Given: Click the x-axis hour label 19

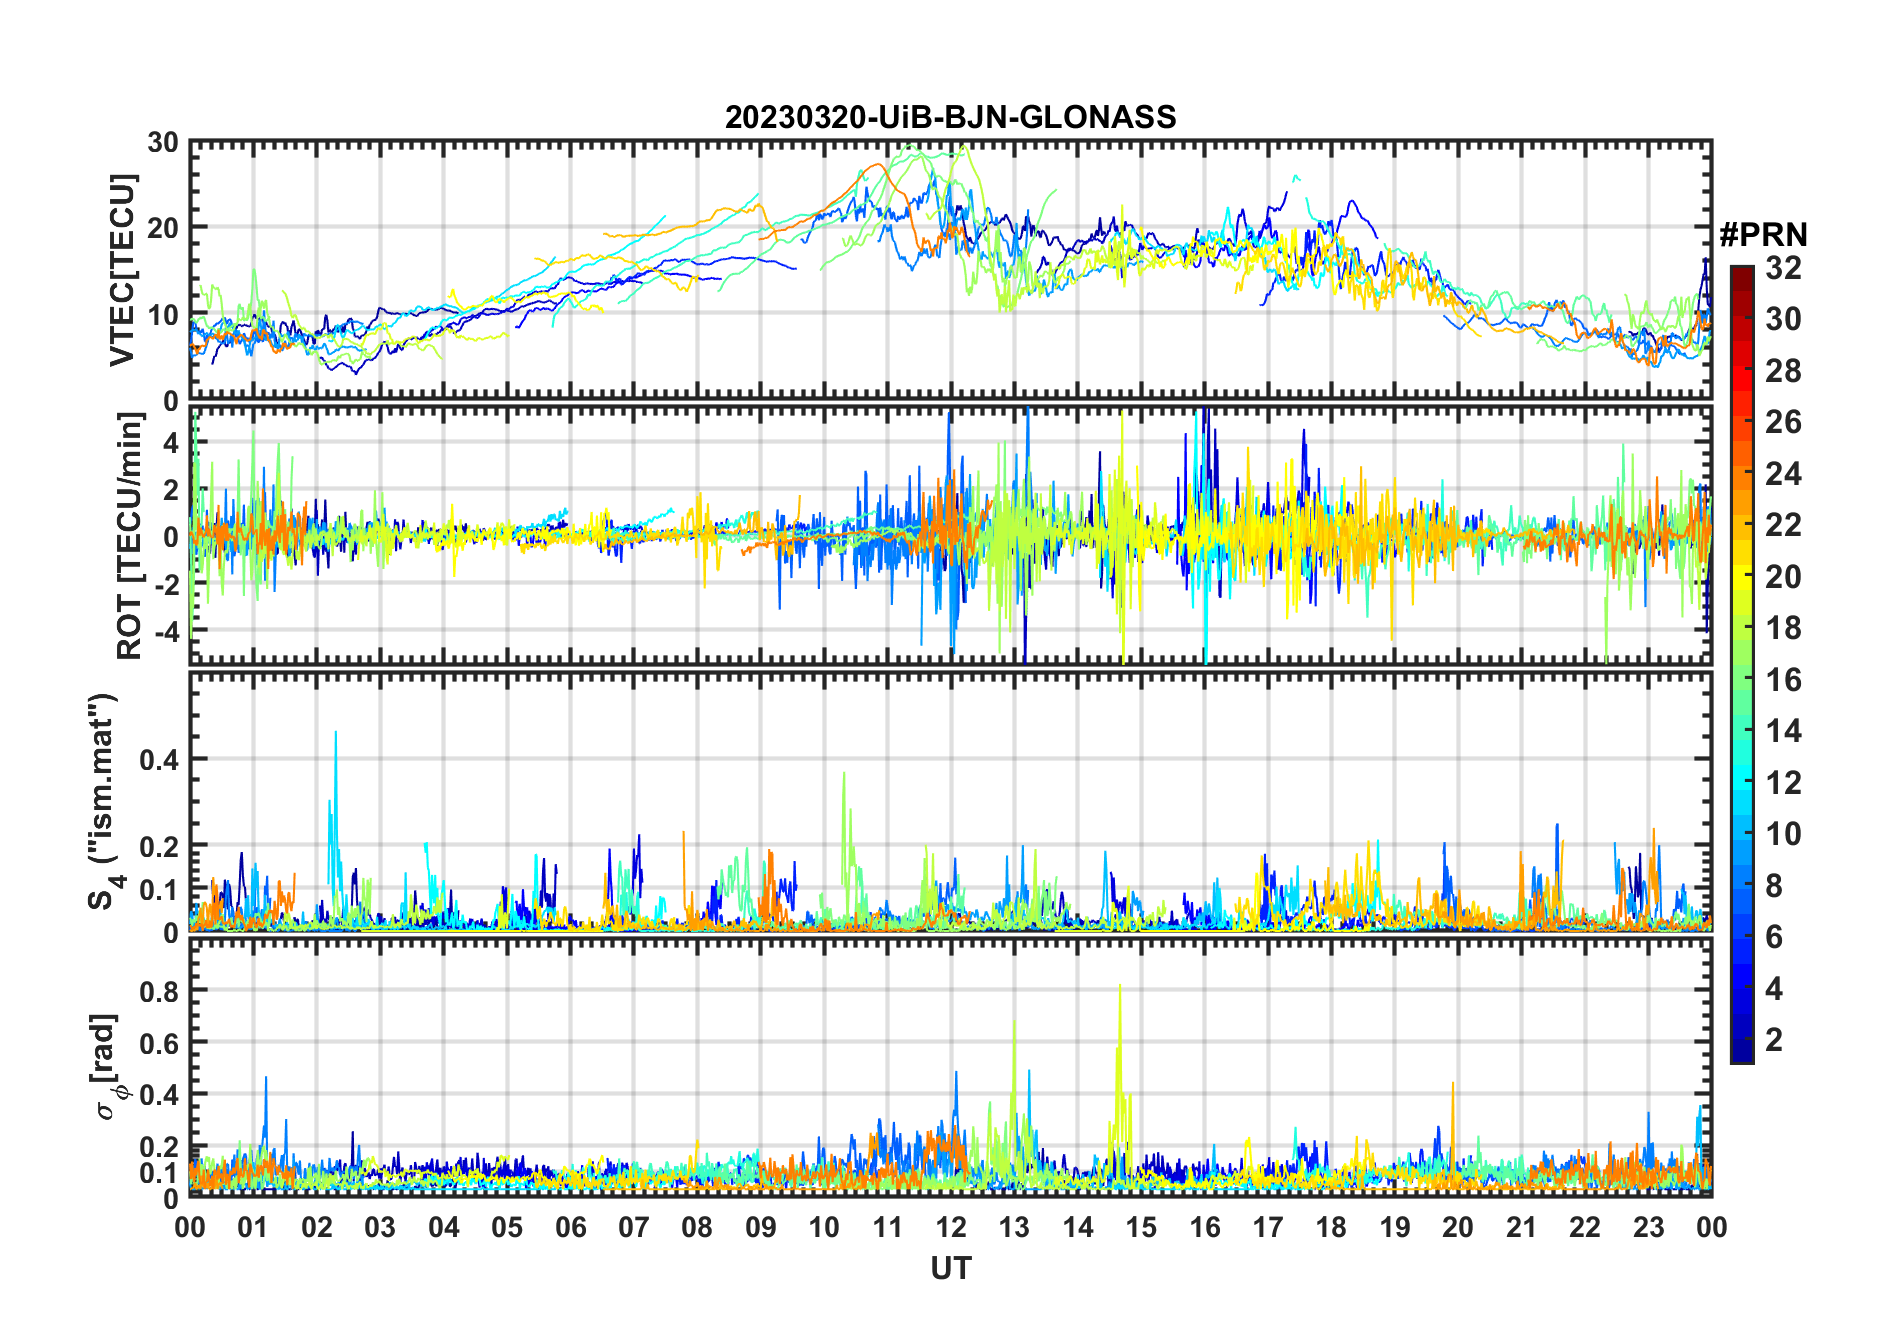Looking at the screenshot, I should tap(1395, 1228).
